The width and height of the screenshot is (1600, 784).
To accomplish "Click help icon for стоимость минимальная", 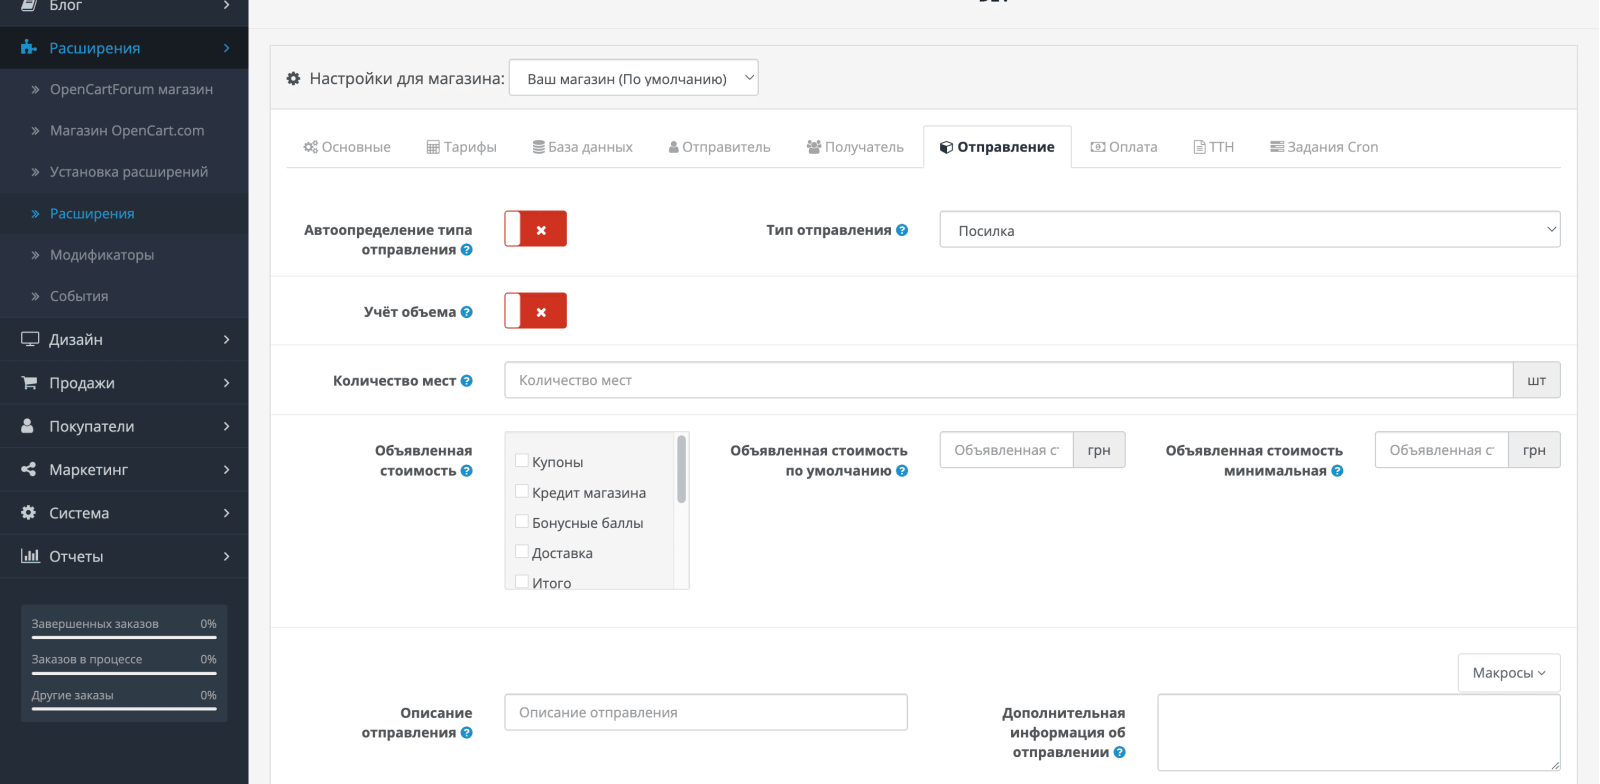I will [1337, 471].
